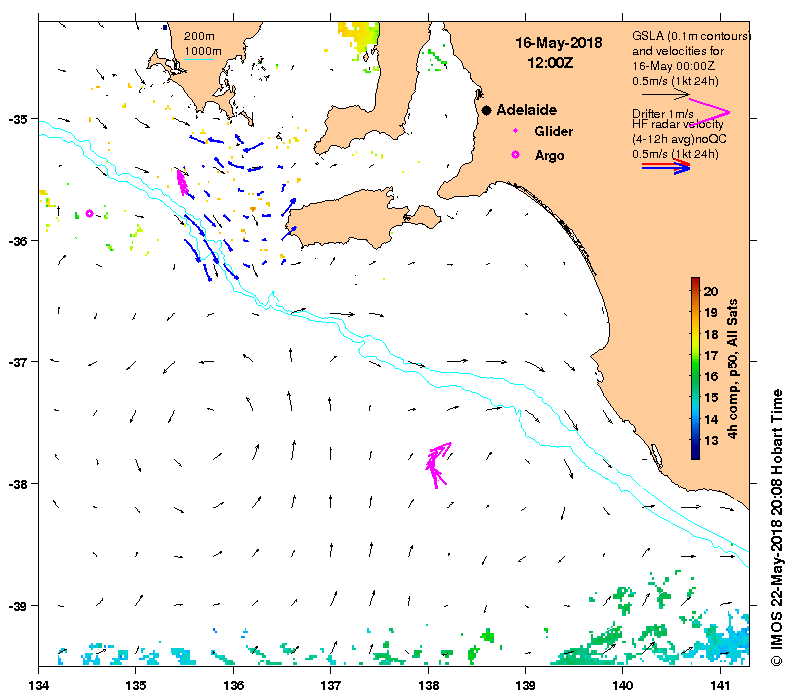Screen dimensions: 791x700
Task: Click the 200m depth contour label
Action: click(x=199, y=36)
